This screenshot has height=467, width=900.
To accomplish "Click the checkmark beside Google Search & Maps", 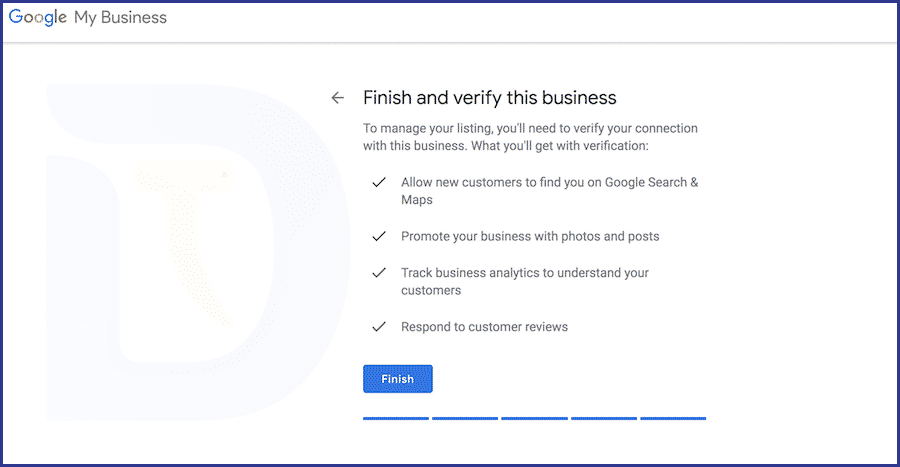I will pyautogui.click(x=379, y=182).
